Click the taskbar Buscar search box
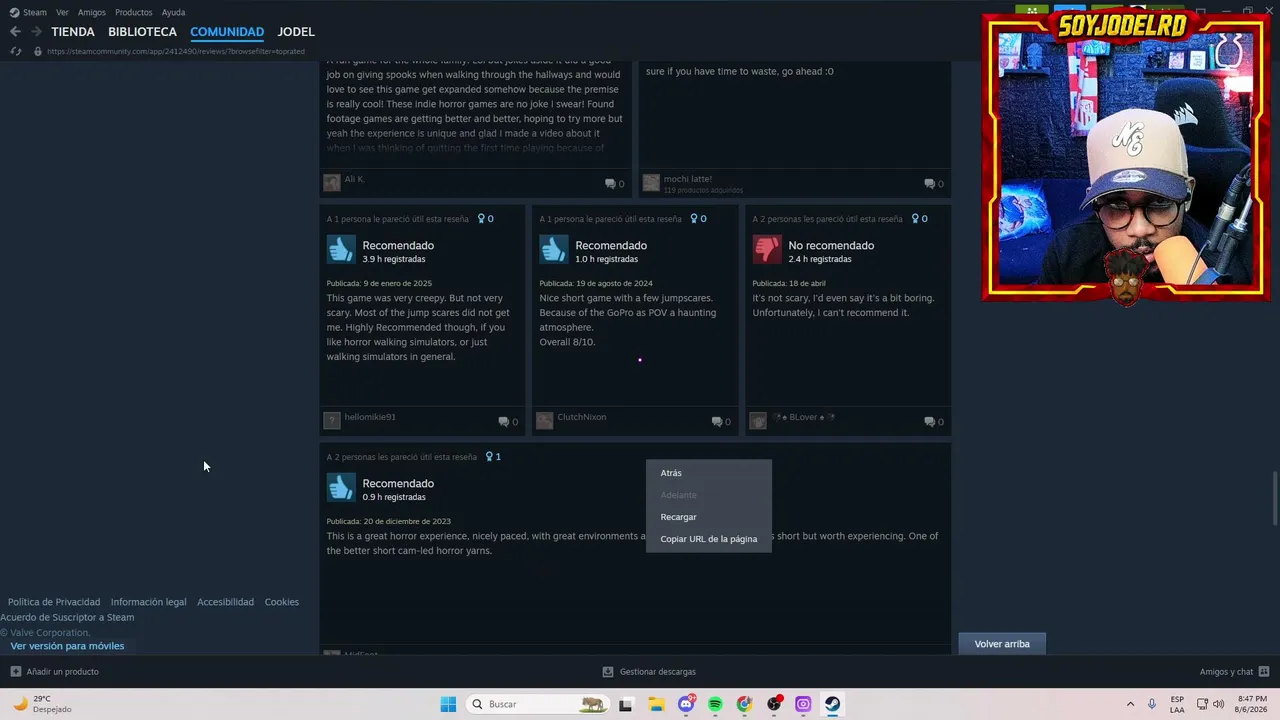The height and width of the screenshot is (720, 1280). (535, 704)
